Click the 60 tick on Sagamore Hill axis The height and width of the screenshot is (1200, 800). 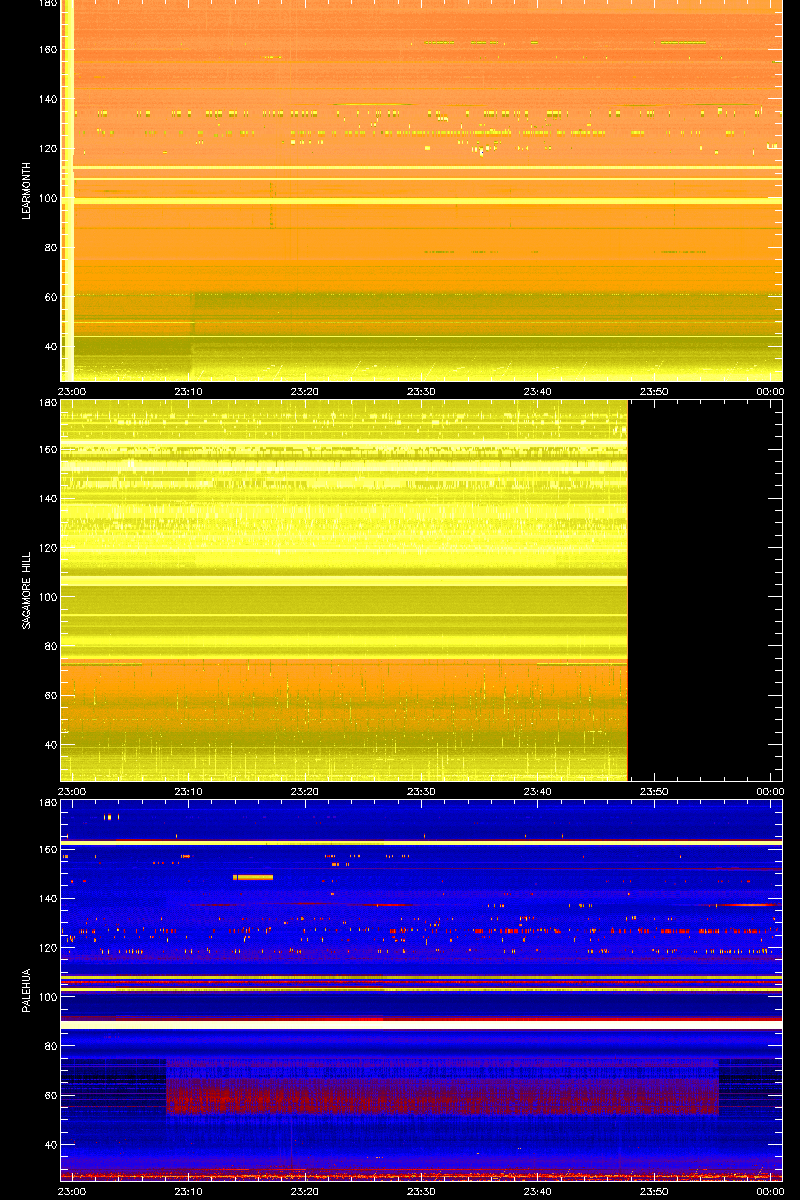[51, 696]
